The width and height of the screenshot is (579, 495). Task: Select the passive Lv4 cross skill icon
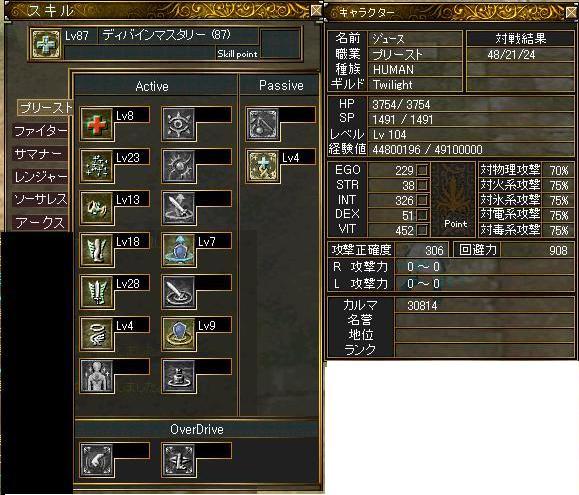[x=262, y=166]
